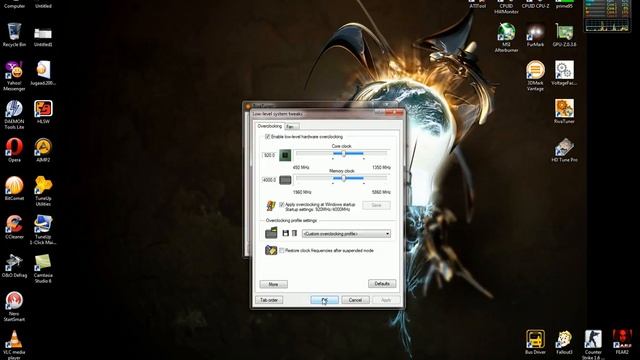Click the More button
This screenshot has height=360, width=640.
pos(273,284)
